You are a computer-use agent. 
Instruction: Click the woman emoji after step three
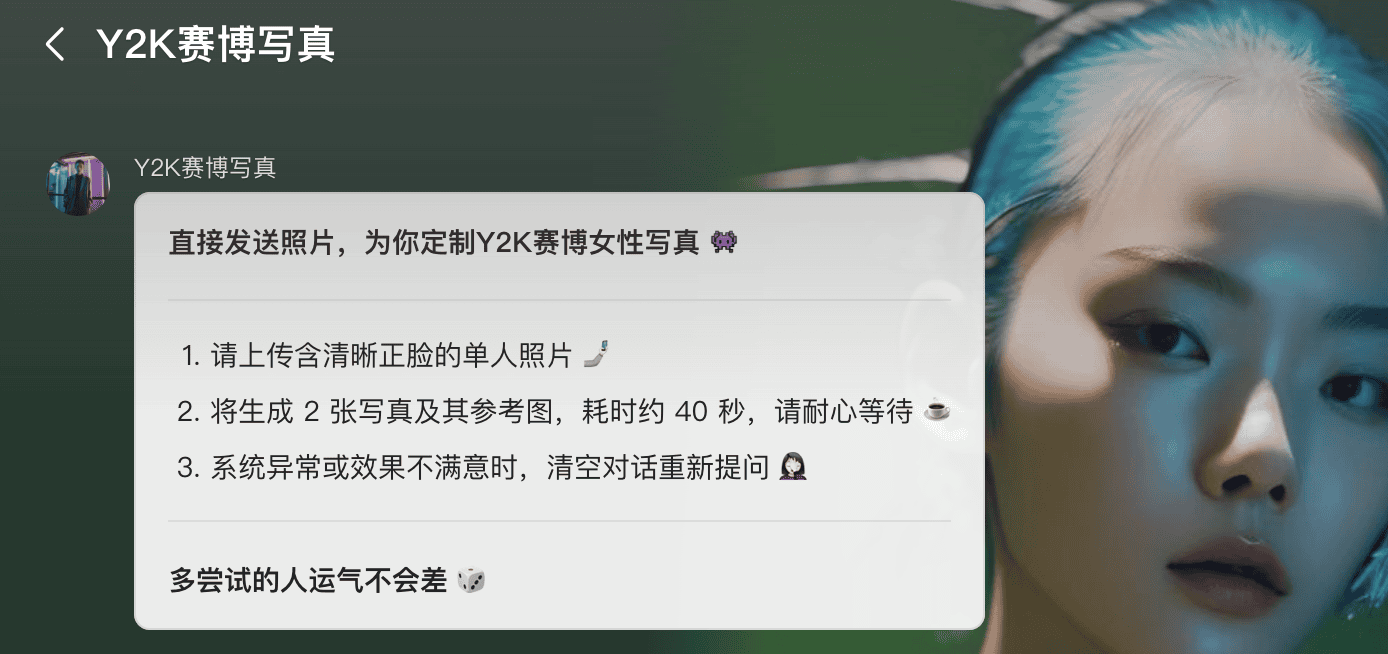[793, 467]
